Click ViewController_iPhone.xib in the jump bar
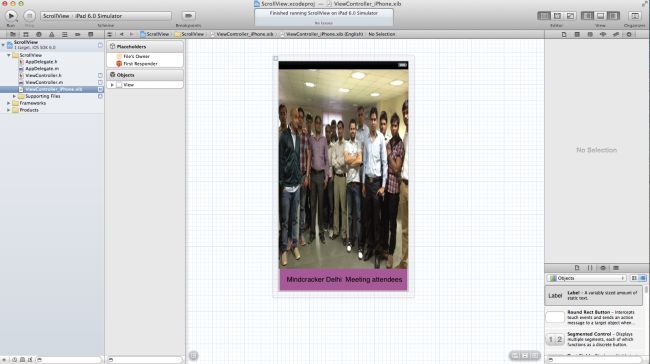Screen dimensions: 650x364 tap(242, 34)
